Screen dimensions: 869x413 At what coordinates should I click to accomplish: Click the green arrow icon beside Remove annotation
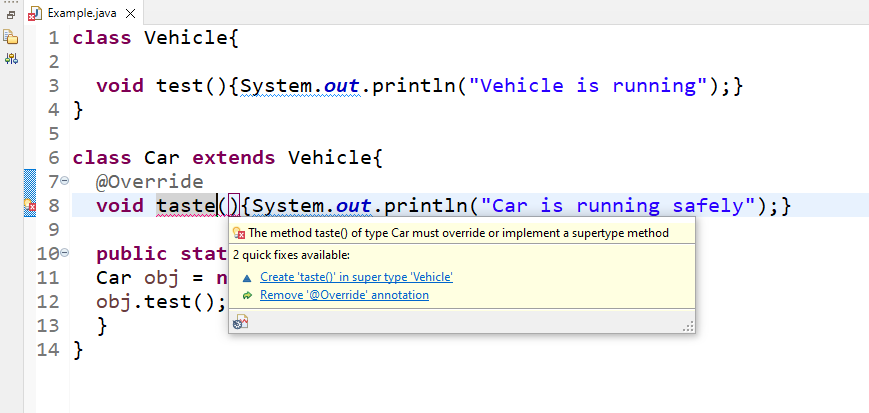(247, 295)
